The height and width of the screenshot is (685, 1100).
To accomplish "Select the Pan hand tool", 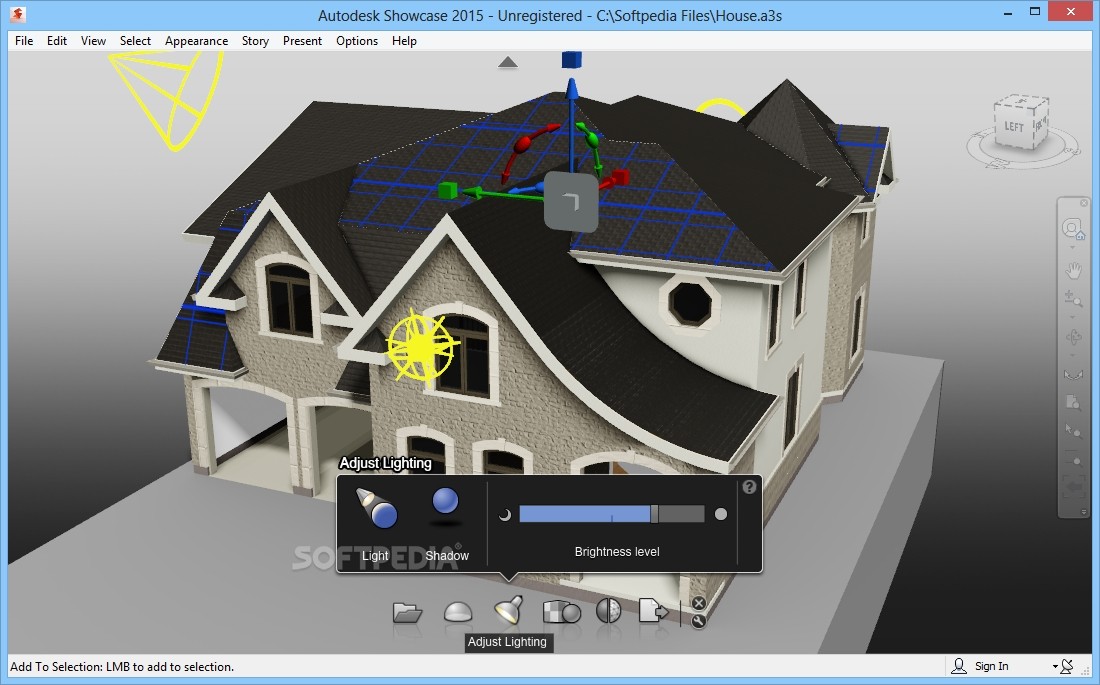I will pos(1073,270).
